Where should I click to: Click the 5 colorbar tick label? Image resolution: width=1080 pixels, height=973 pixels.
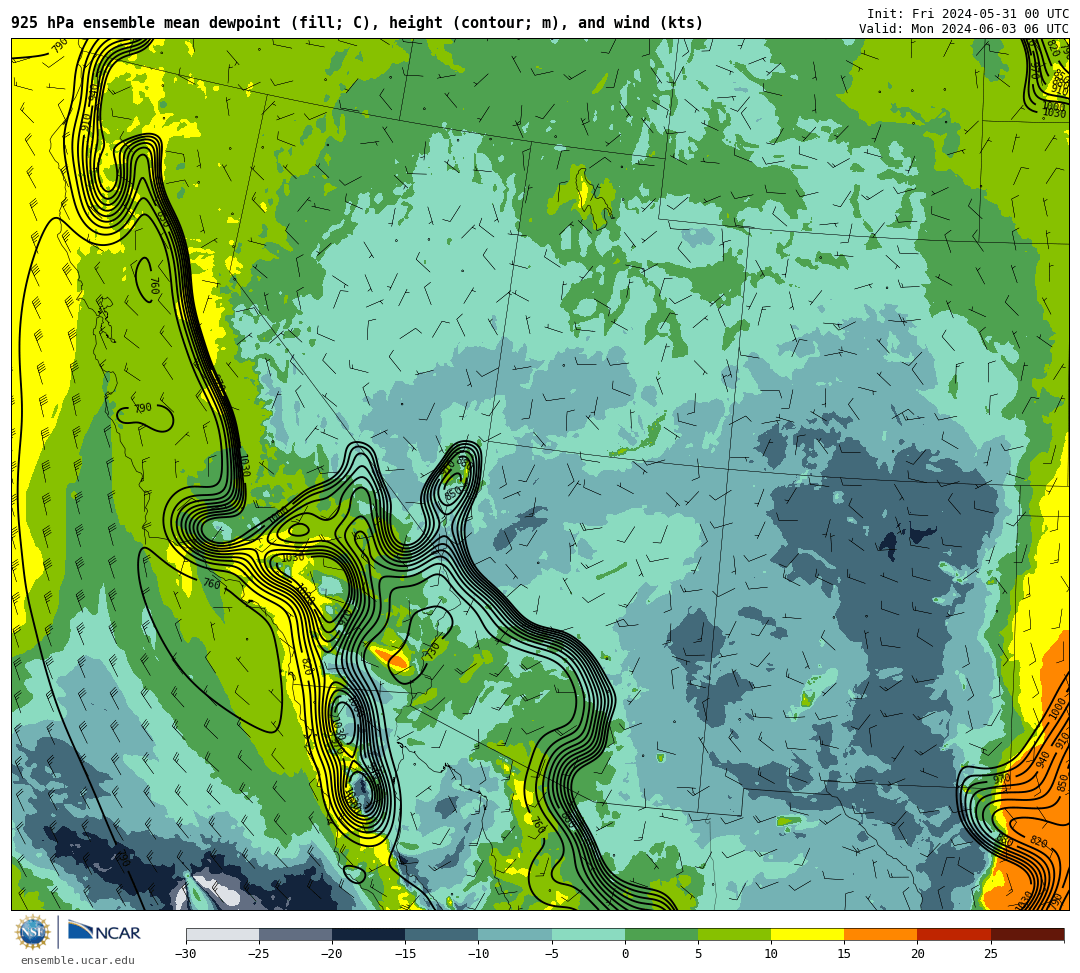coord(698,954)
